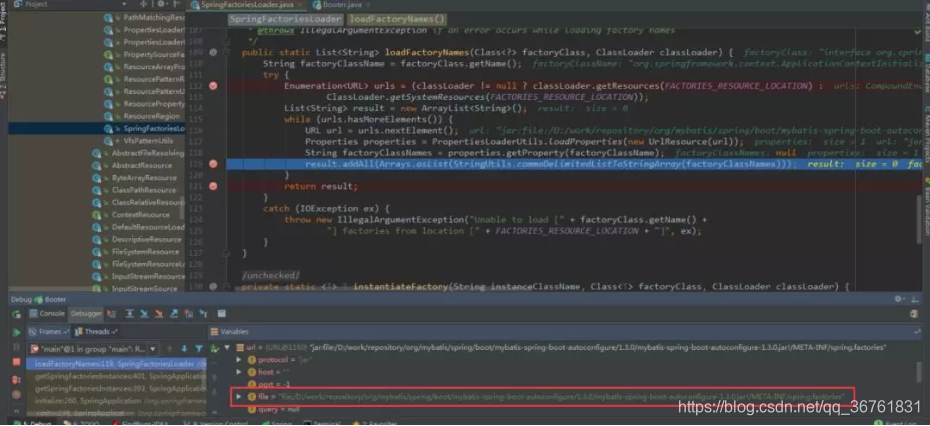Open thread selector "main"@1 dropdown

click(x=152, y=349)
